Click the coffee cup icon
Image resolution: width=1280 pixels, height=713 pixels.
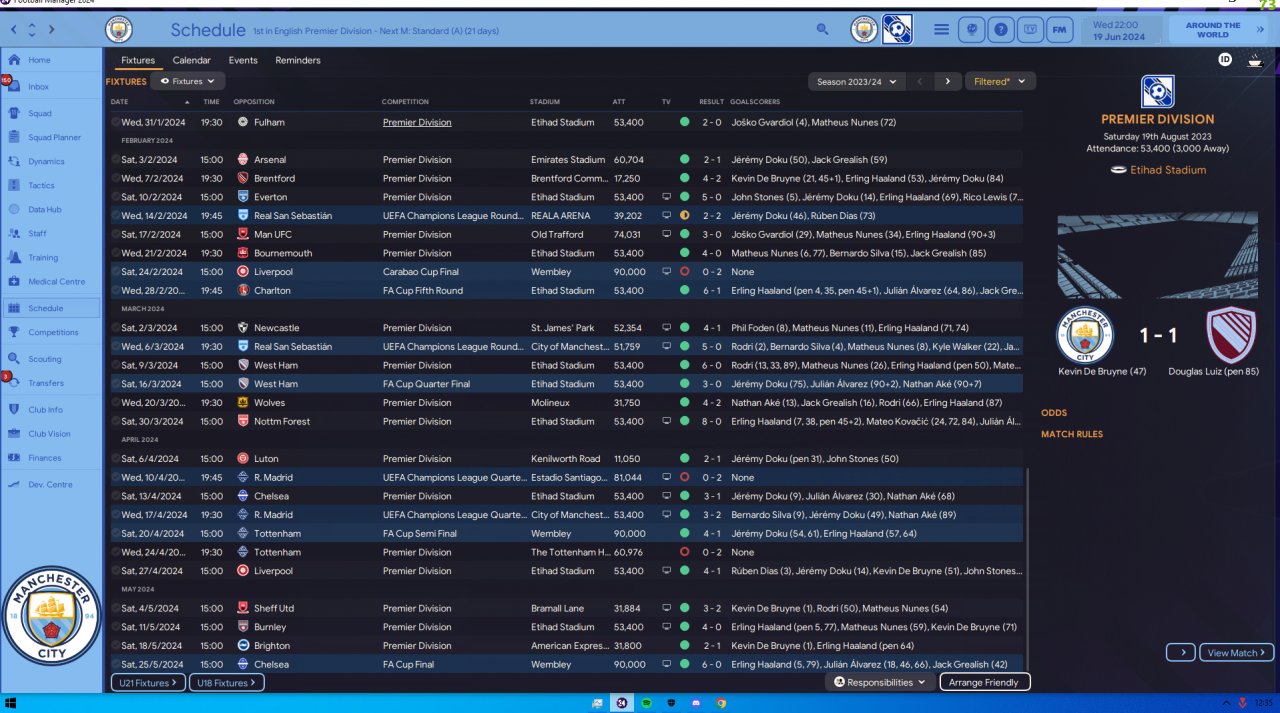(1254, 60)
